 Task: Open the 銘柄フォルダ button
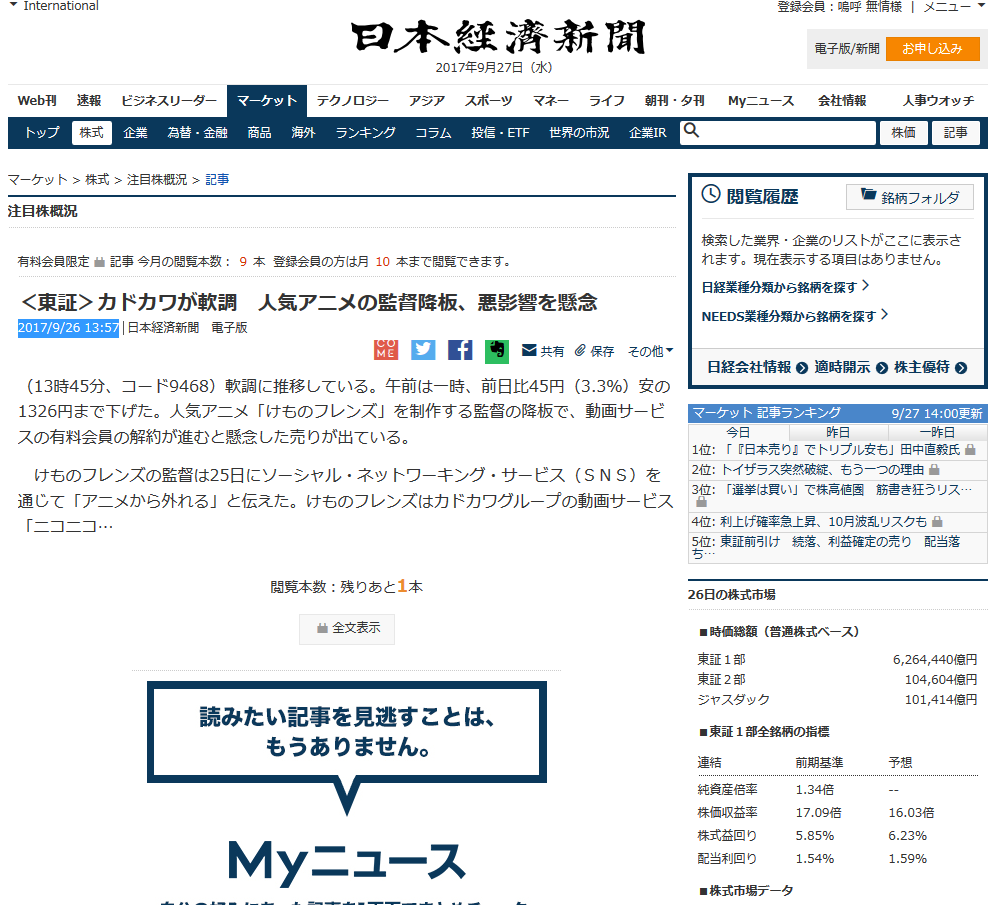910,198
